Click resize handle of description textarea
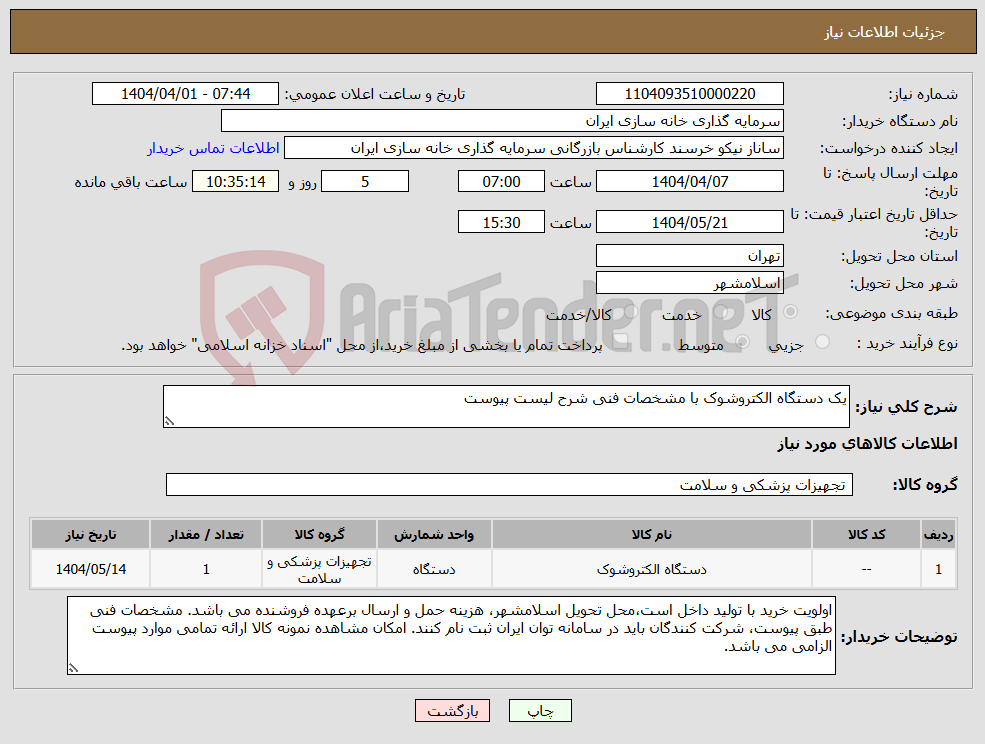Viewport: 985px width, 744px height. click(168, 422)
